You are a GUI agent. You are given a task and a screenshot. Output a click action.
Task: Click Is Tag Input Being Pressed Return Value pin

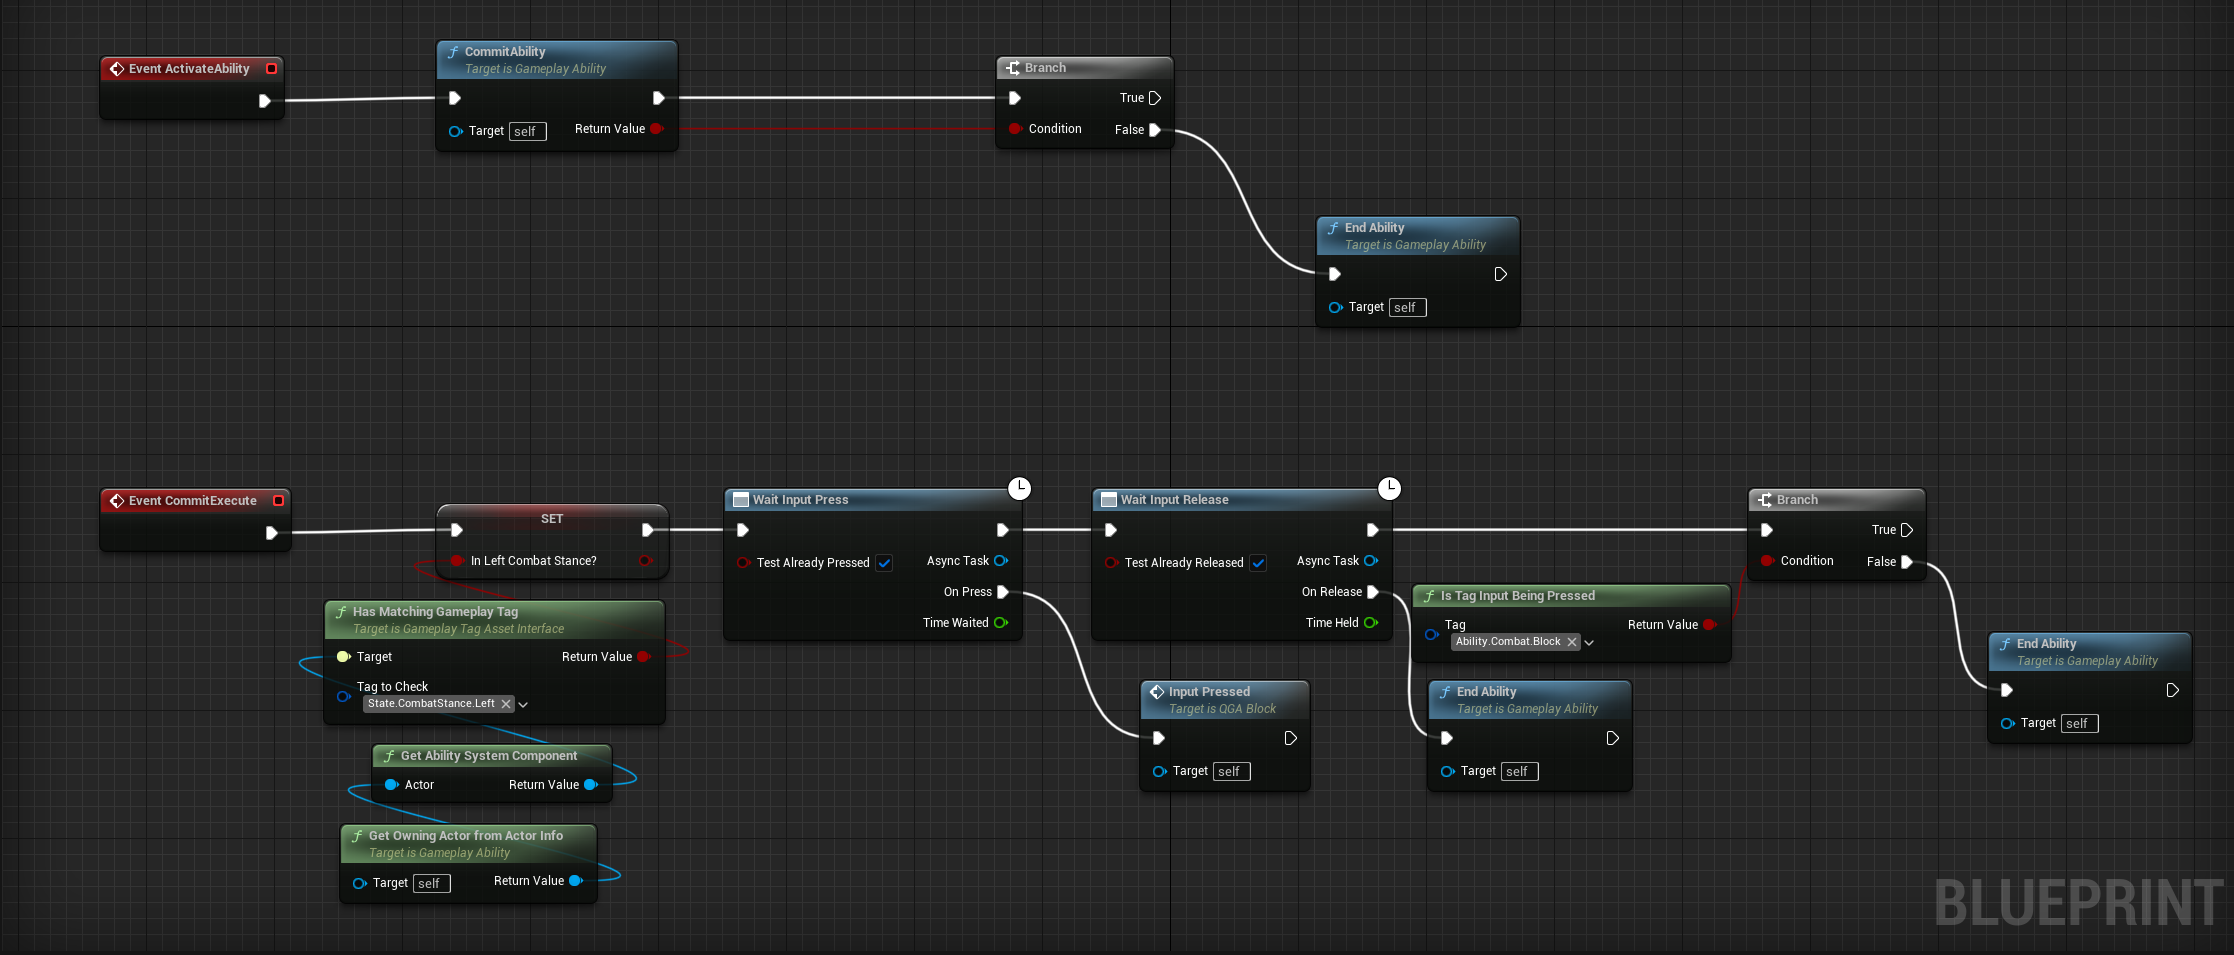coord(1710,625)
